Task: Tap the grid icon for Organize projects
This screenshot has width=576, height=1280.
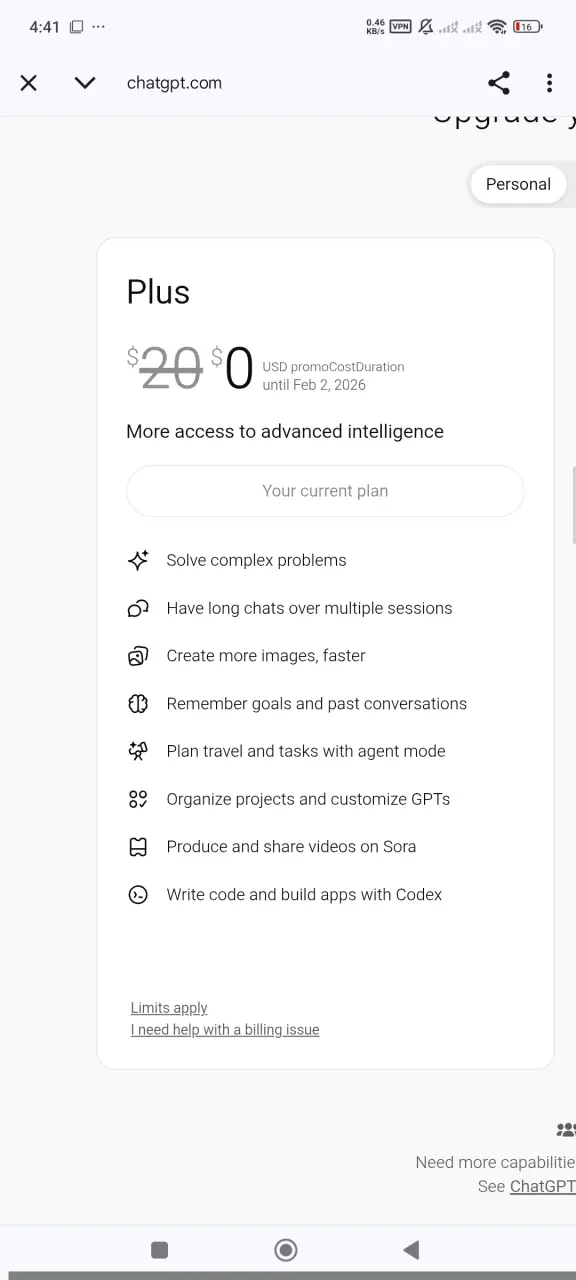Action: (x=138, y=799)
